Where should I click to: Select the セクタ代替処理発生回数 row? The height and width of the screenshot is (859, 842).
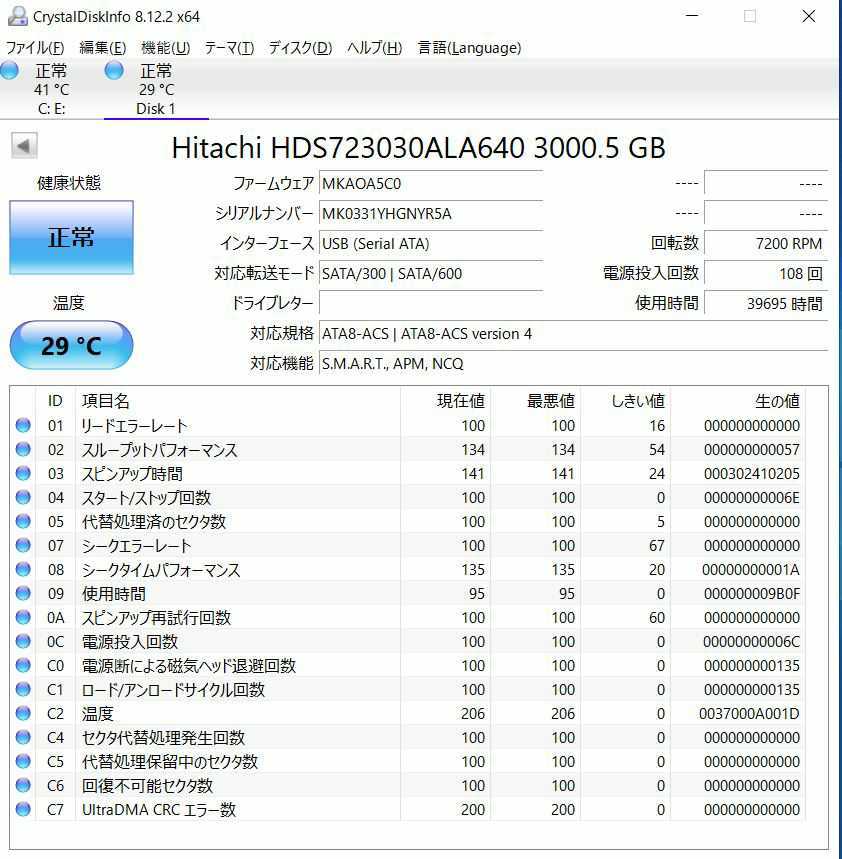pos(408,738)
